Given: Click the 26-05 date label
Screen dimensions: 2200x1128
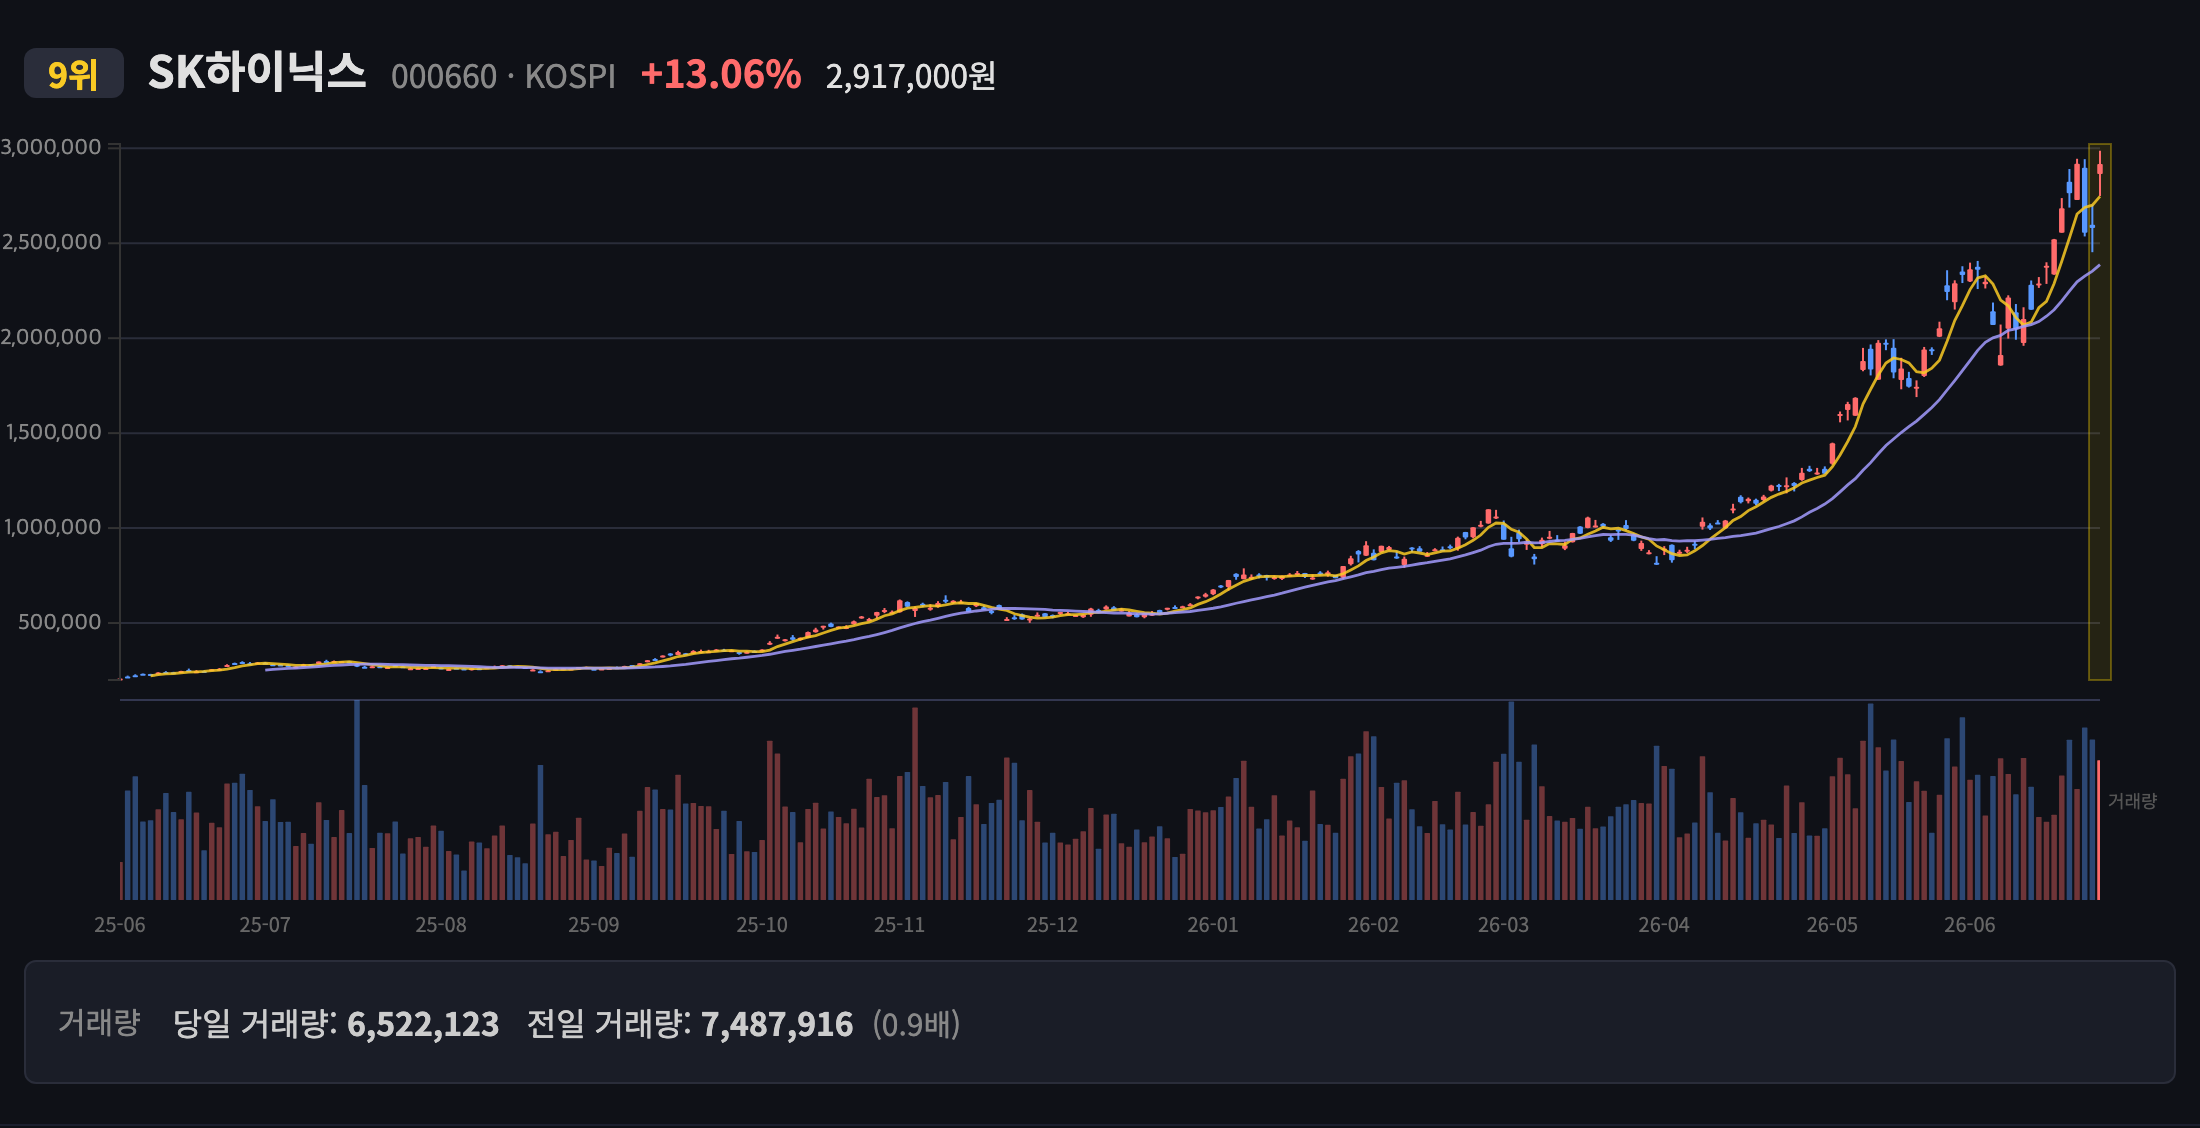Looking at the screenshot, I should (1832, 925).
